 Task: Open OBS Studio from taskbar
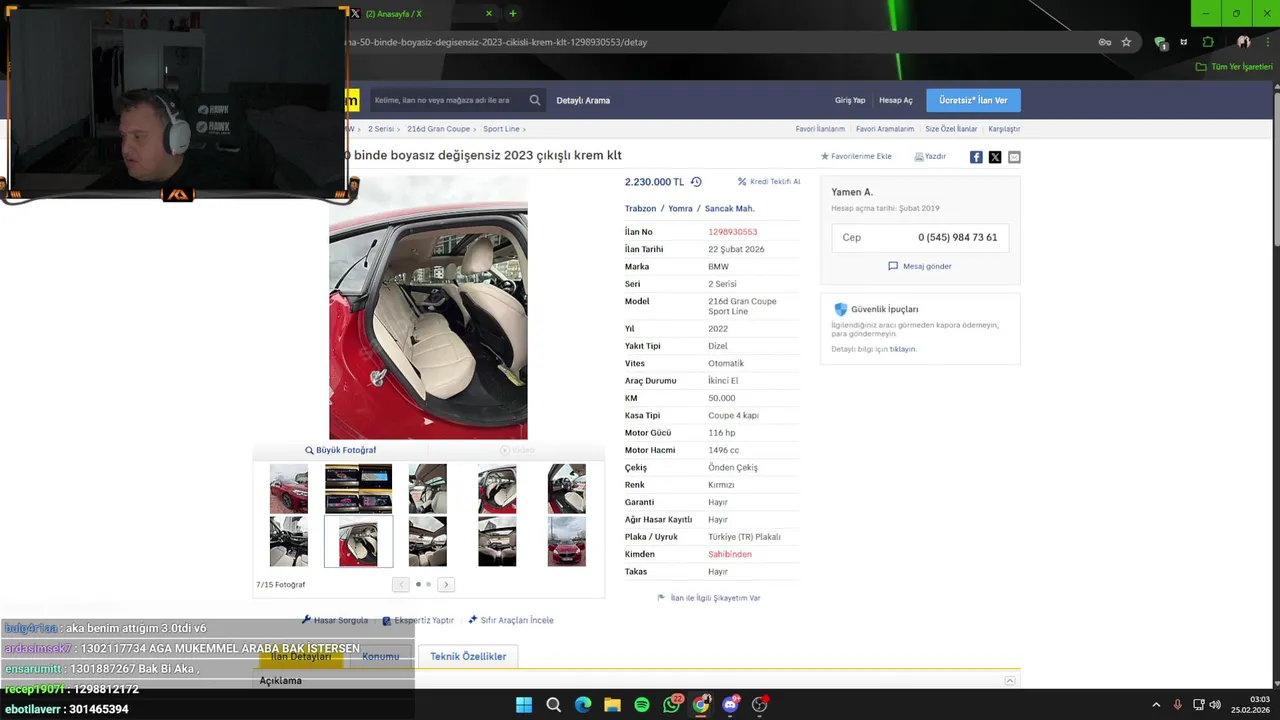tap(760, 705)
